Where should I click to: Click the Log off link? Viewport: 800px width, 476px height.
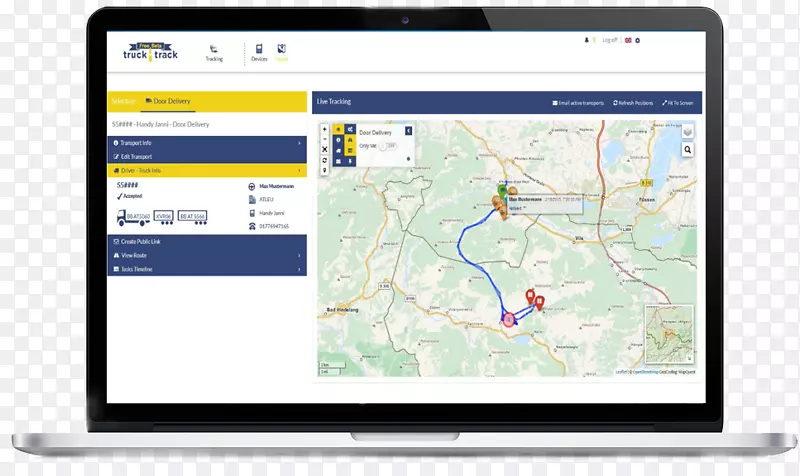tap(610, 41)
